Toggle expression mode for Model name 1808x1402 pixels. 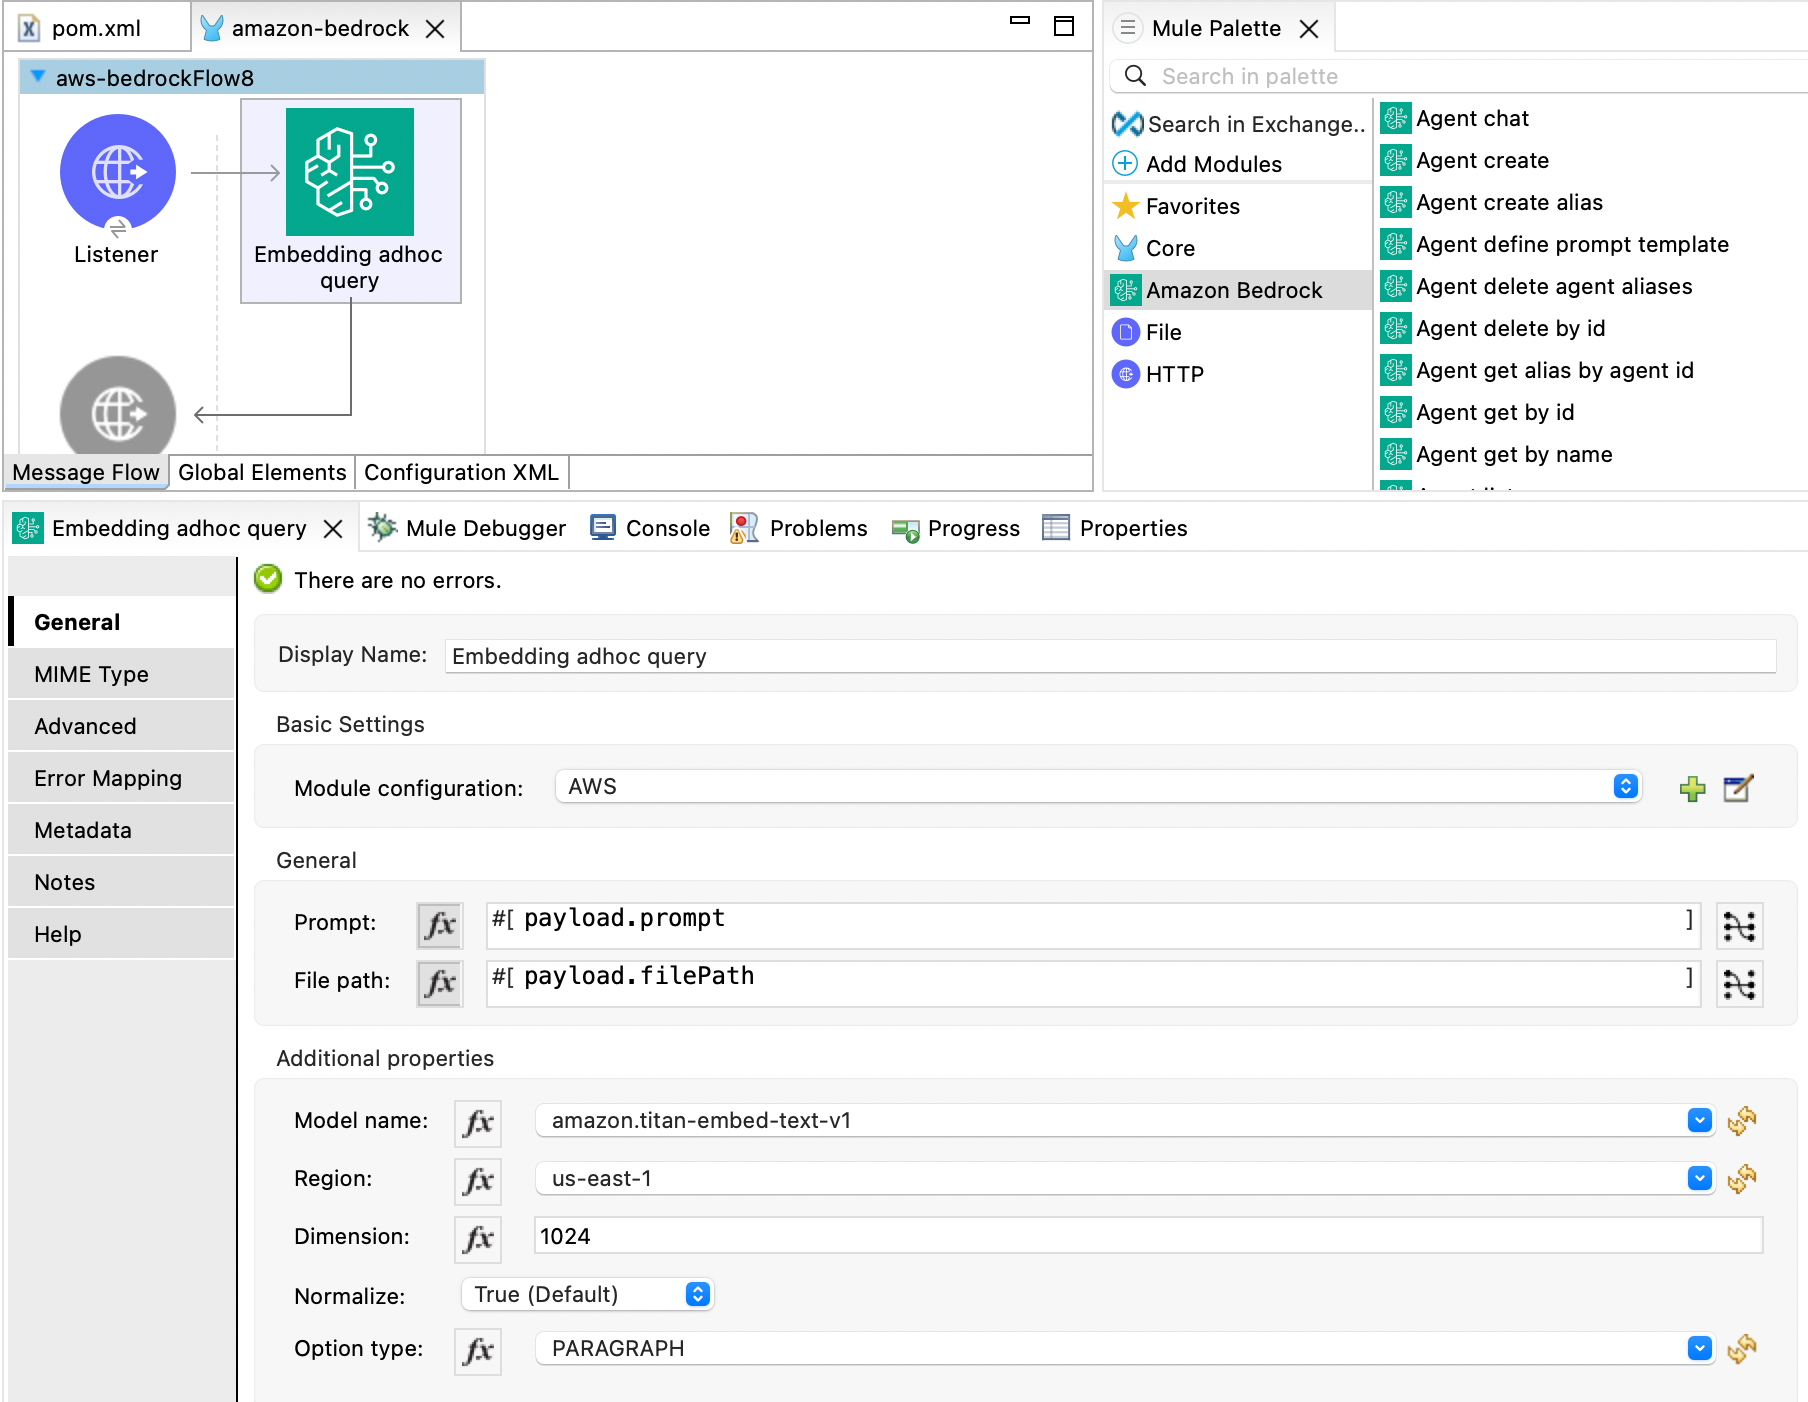pyautogui.click(x=478, y=1122)
